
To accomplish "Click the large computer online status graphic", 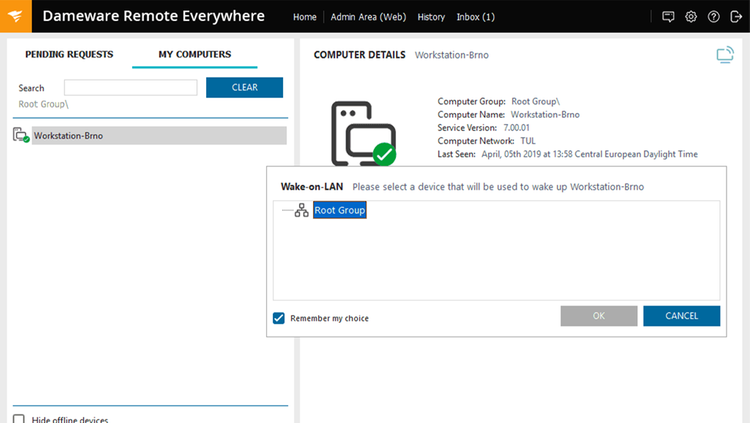I will [x=364, y=134].
